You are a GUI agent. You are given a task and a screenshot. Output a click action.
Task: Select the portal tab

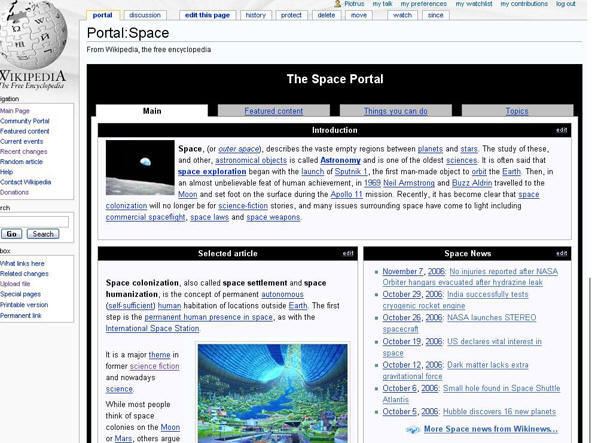click(103, 15)
